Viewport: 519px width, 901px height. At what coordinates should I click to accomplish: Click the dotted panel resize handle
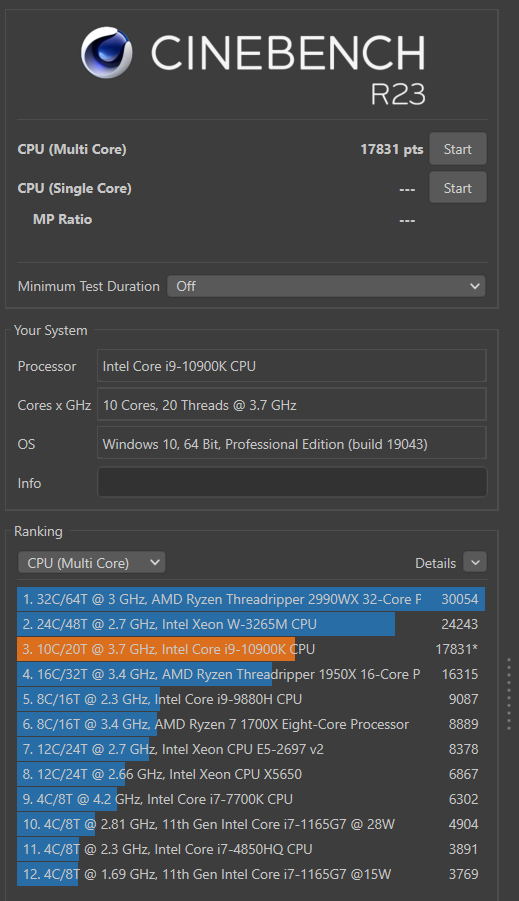pos(509,694)
